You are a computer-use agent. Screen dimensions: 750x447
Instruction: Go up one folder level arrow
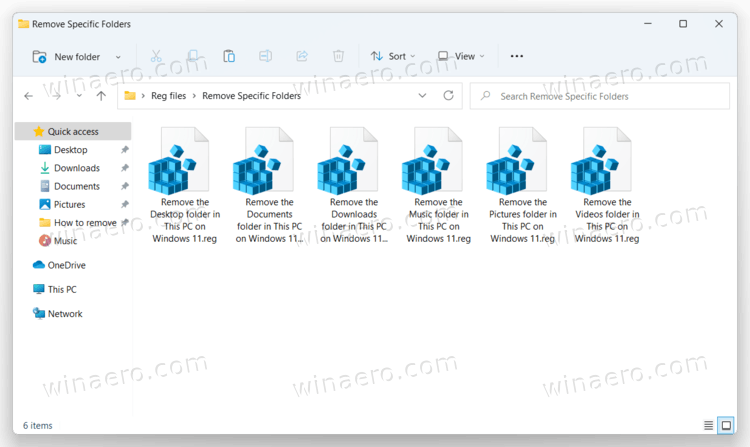101,96
